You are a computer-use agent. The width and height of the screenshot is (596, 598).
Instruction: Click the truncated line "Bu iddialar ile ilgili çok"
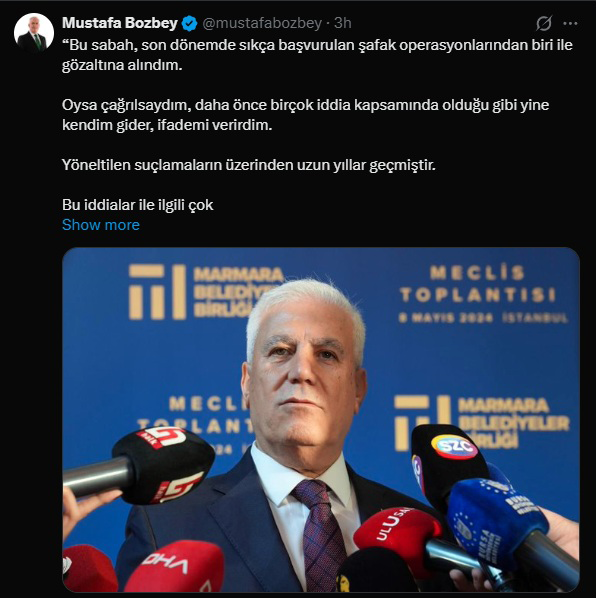tap(138, 205)
